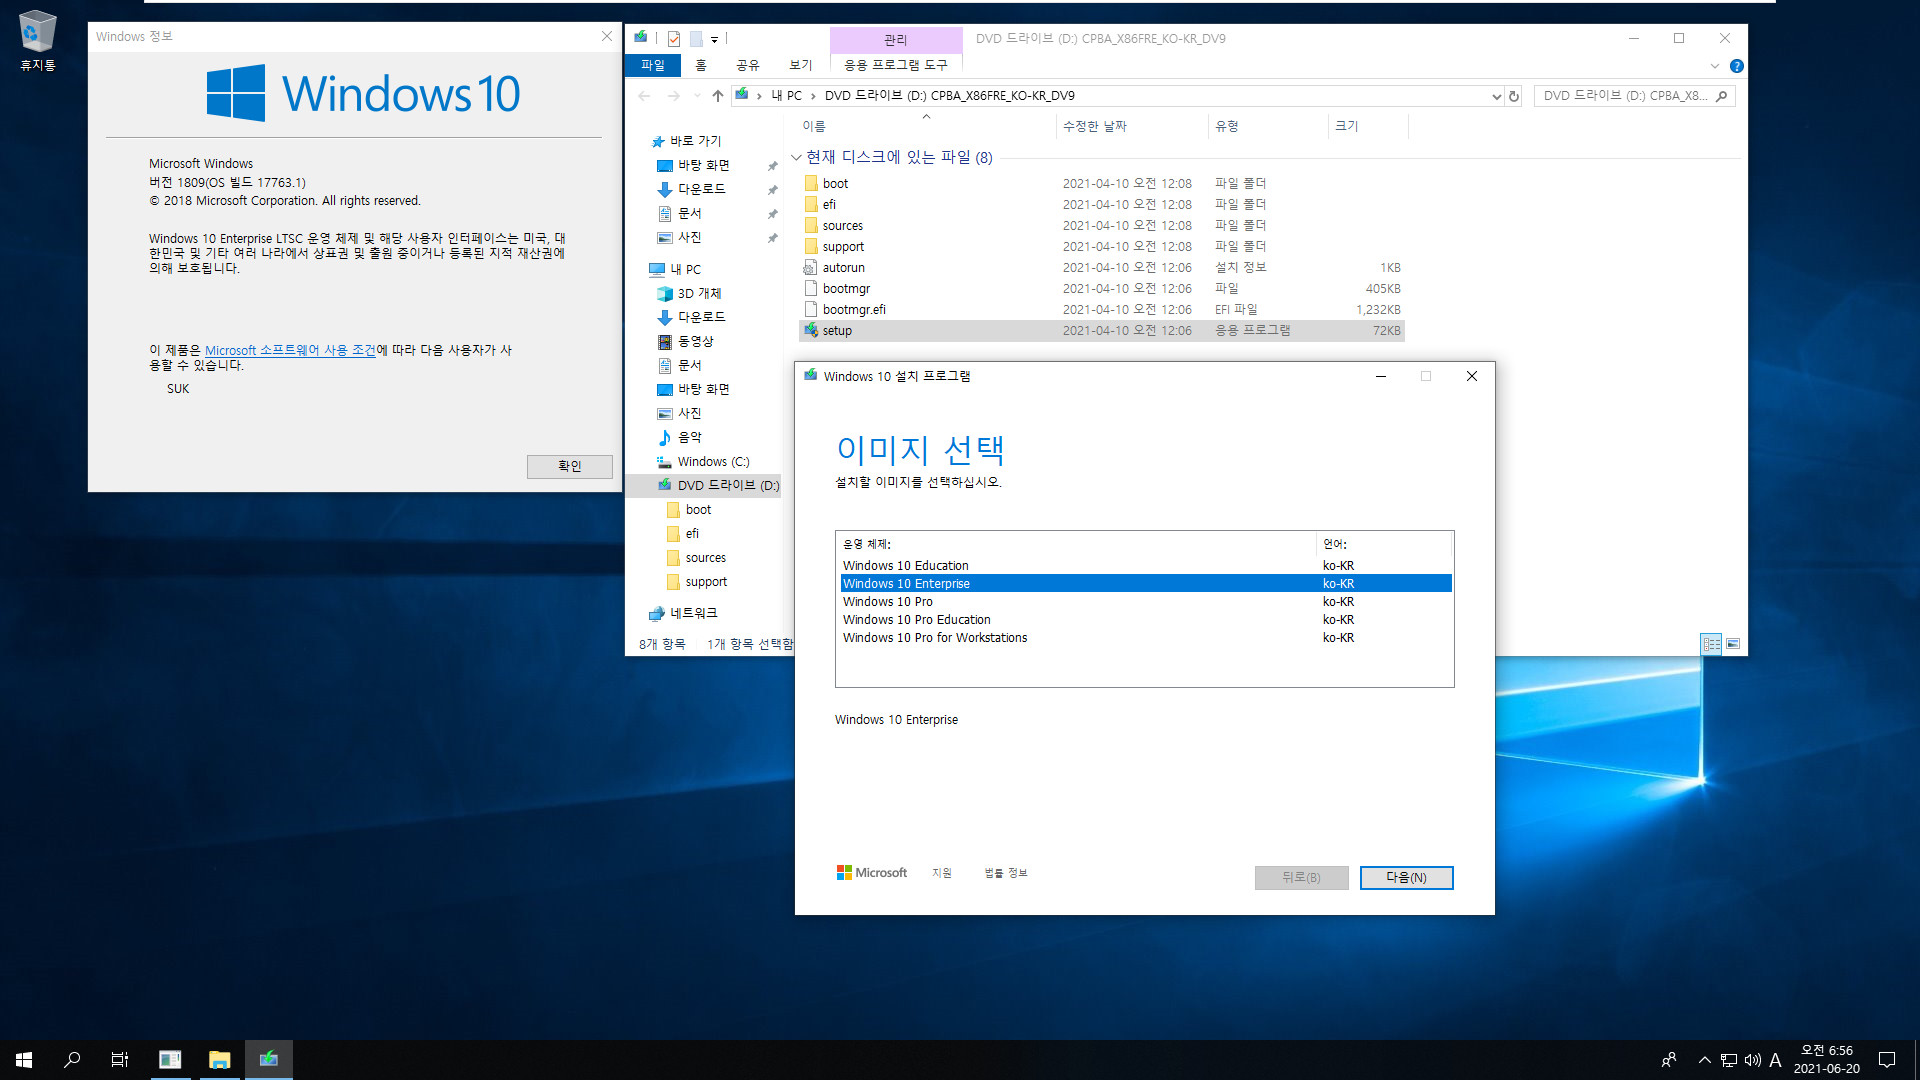Refresh the Explorer address bar
The width and height of the screenshot is (1920, 1080).
tap(1514, 96)
